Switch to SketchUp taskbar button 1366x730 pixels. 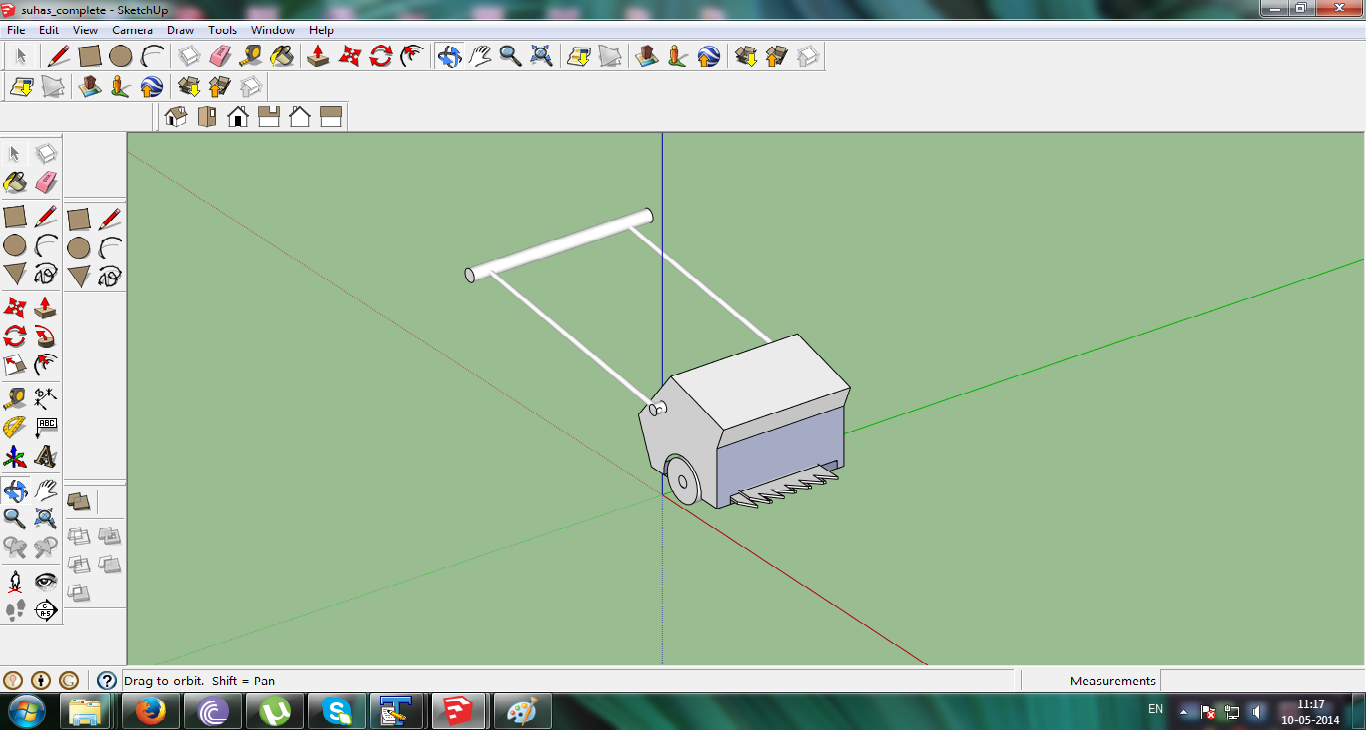pyautogui.click(x=459, y=711)
